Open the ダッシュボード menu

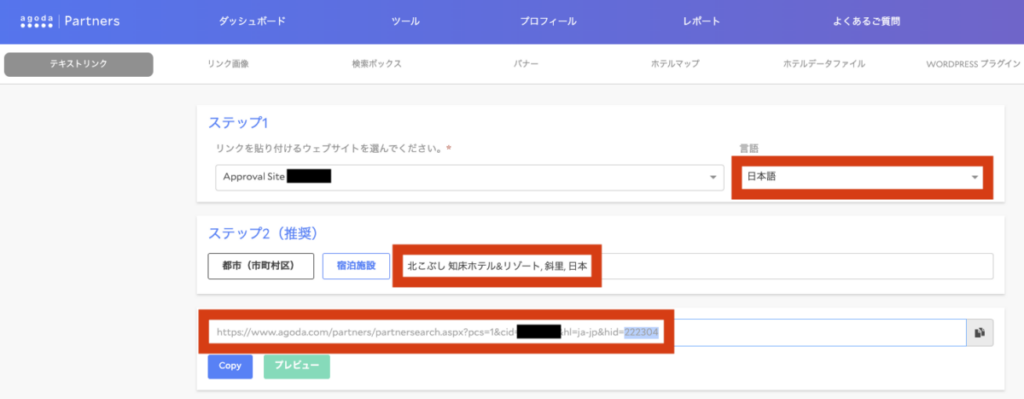point(252,22)
